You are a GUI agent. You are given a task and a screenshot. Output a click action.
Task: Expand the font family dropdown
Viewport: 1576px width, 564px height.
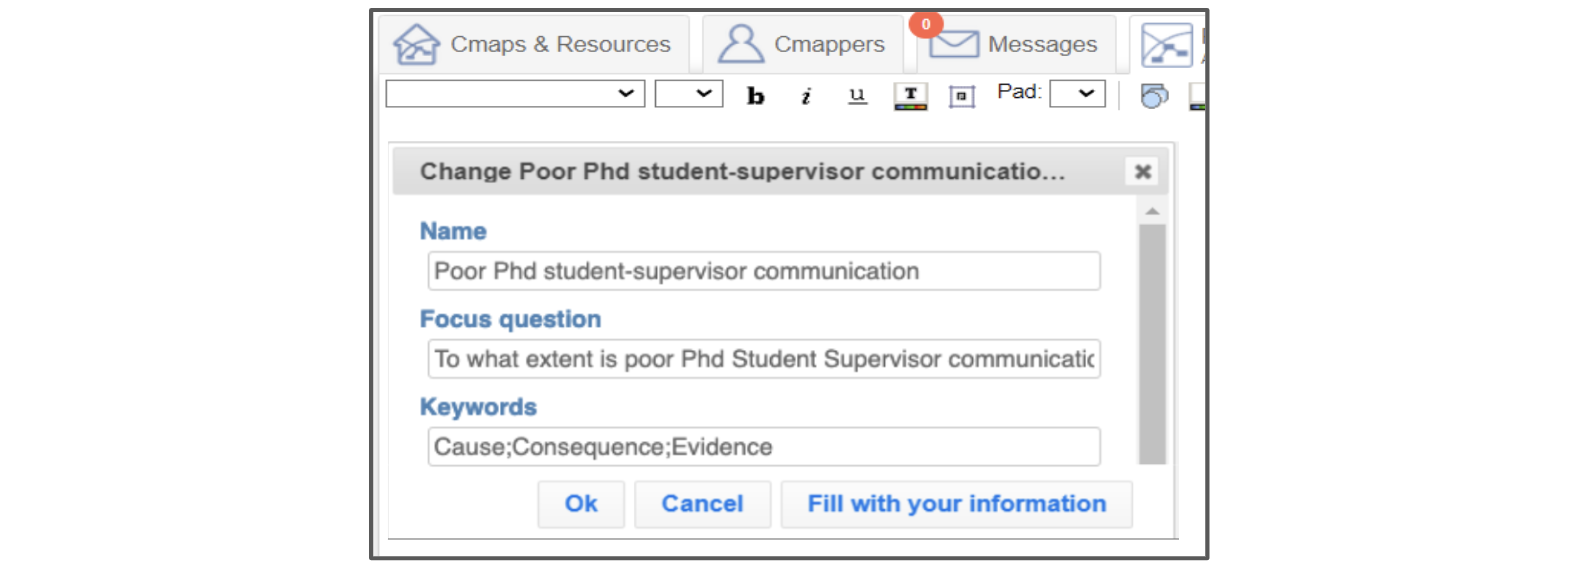click(515, 94)
